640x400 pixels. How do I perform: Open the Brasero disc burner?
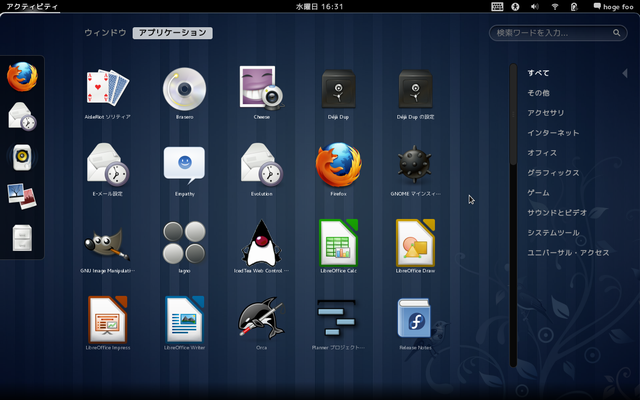pos(184,89)
